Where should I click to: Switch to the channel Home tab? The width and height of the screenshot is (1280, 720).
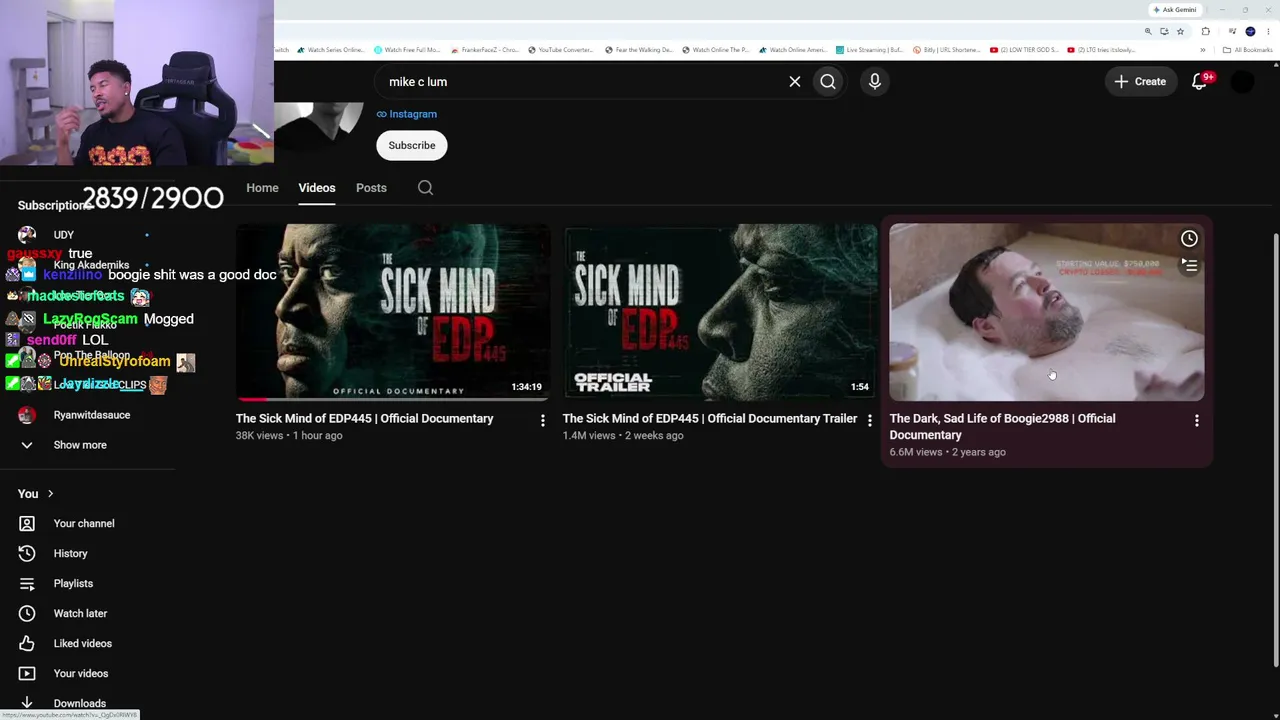pyautogui.click(x=262, y=188)
